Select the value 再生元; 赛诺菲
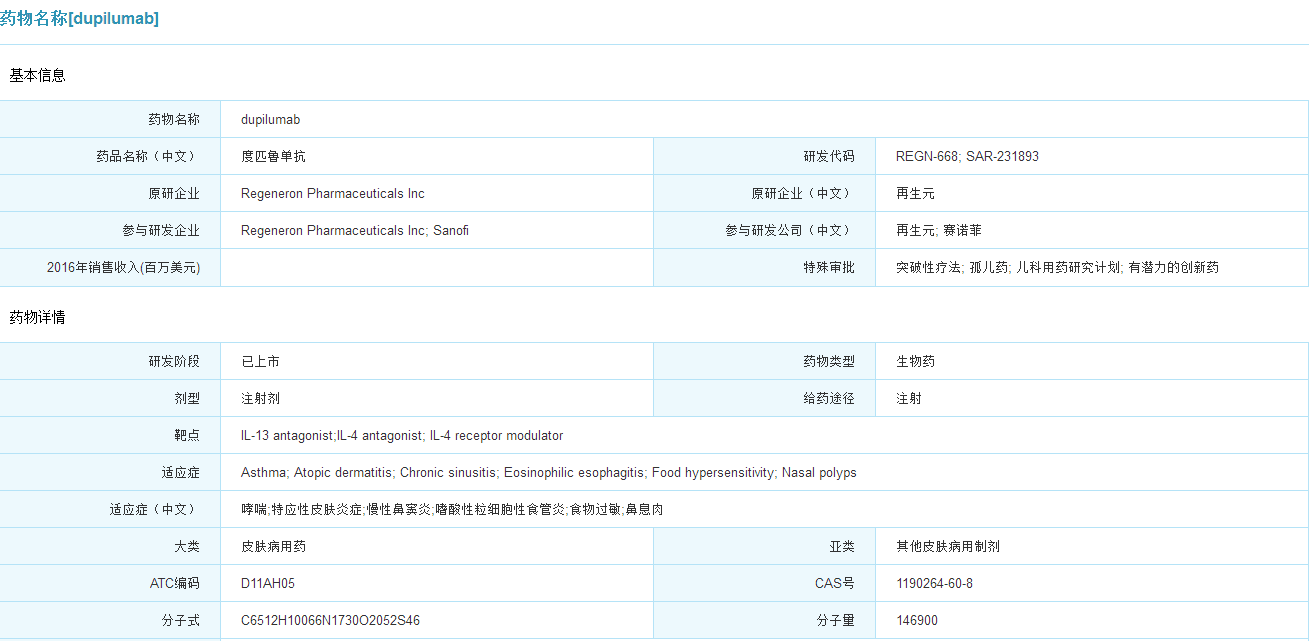Image resolution: width=1309 pixels, height=641 pixels. click(x=939, y=230)
